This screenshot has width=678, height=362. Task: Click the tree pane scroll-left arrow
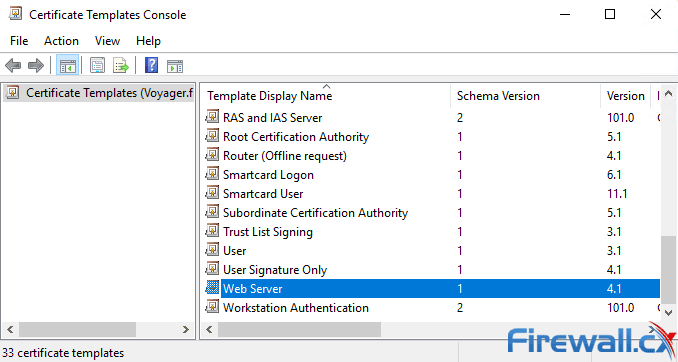tap(10, 330)
